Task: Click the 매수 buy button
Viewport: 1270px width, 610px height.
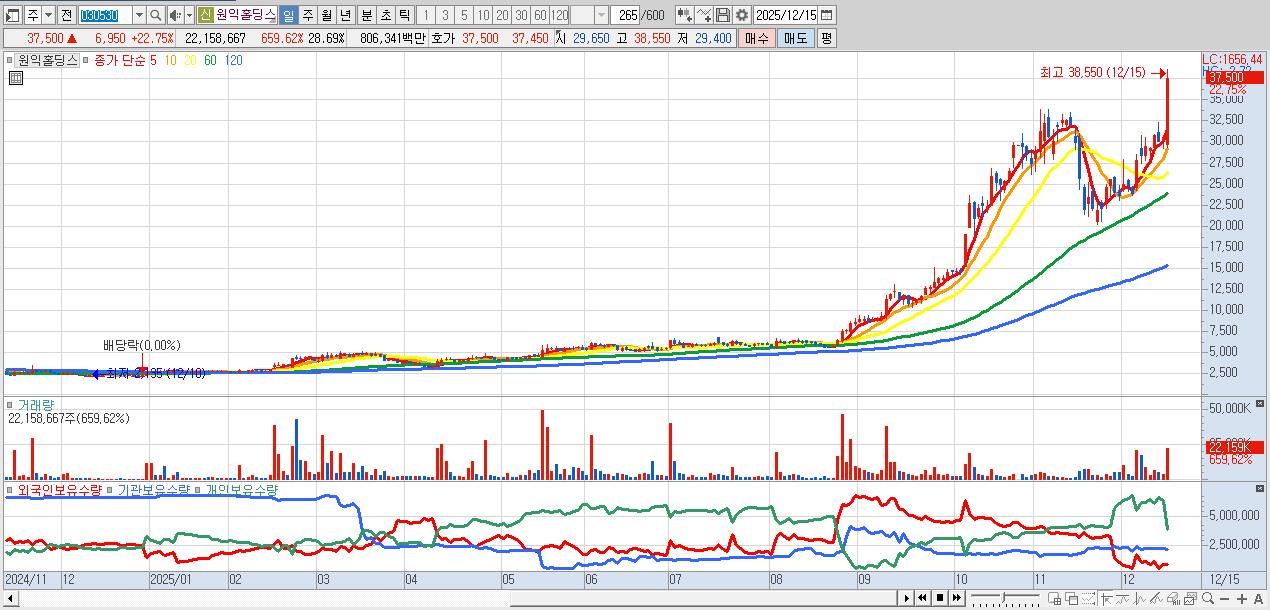Action: tap(758, 37)
